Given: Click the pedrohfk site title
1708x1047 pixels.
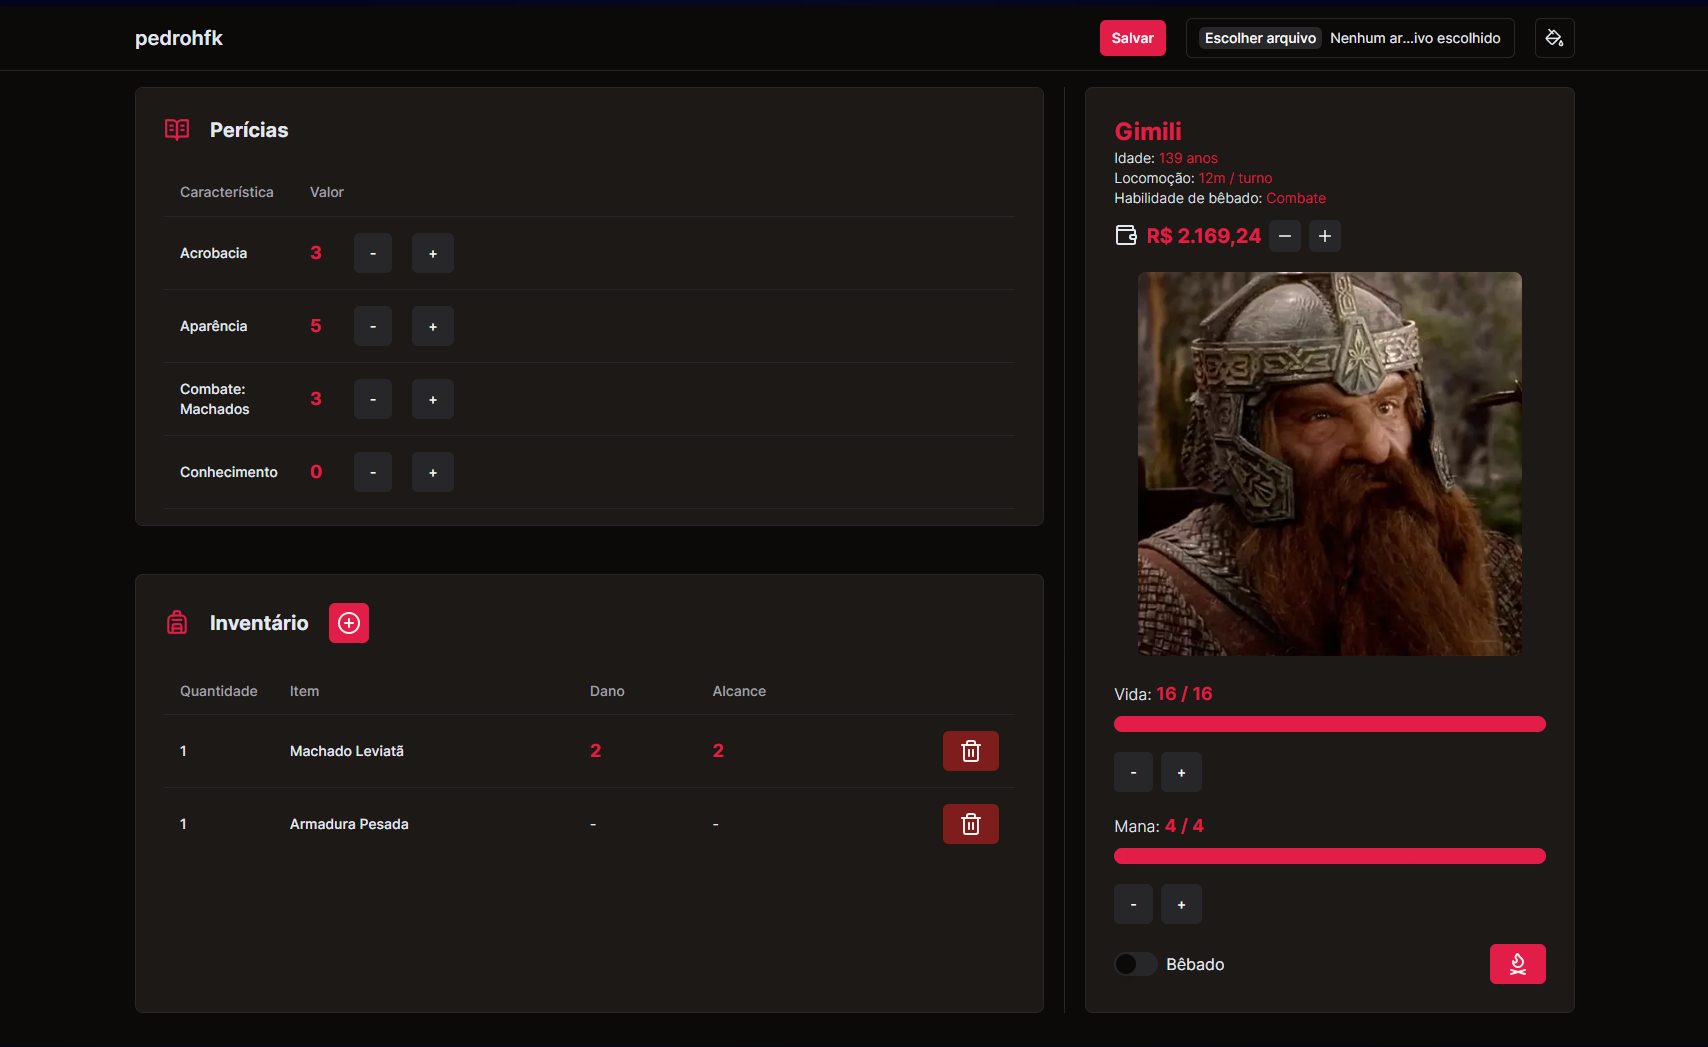Looking at the screenshot, I should point(179,38).
